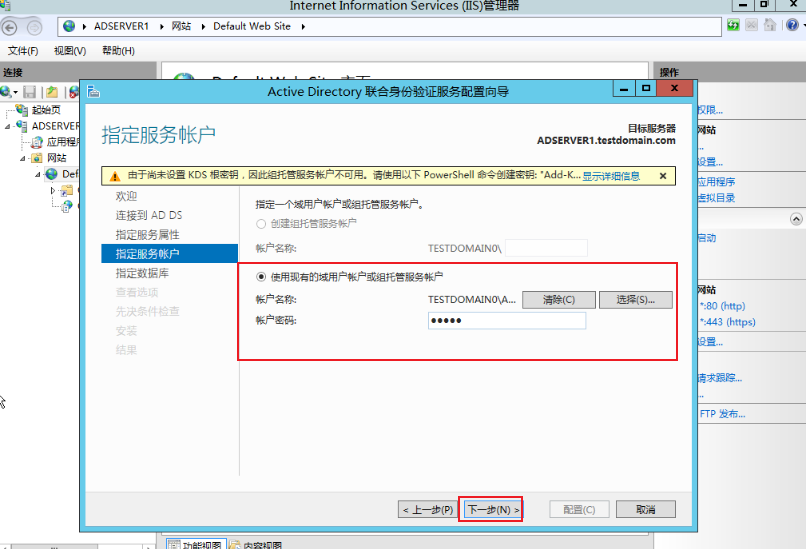Open the 应用程序 link in actions pane

coord(716,181)
